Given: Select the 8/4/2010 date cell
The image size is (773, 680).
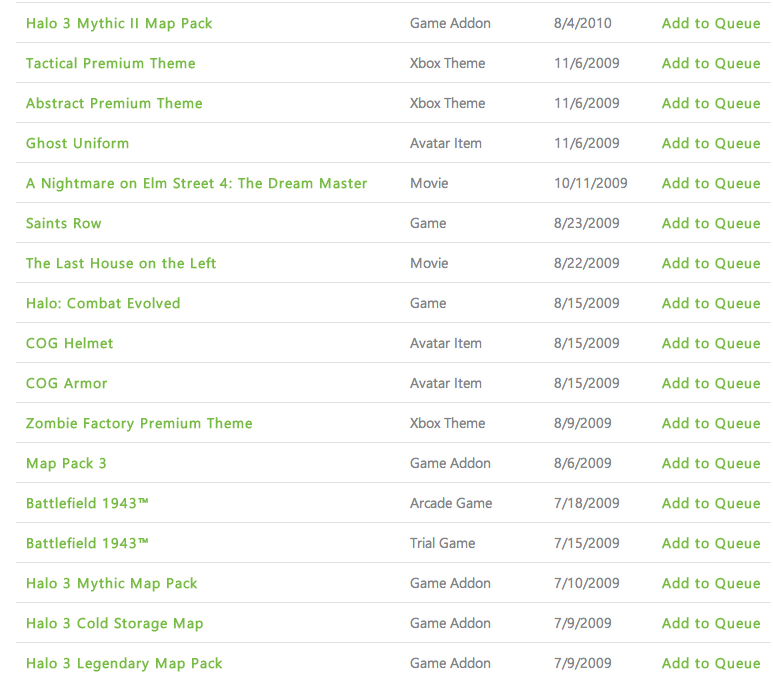Looking at the screenshot, I should 582,23.
